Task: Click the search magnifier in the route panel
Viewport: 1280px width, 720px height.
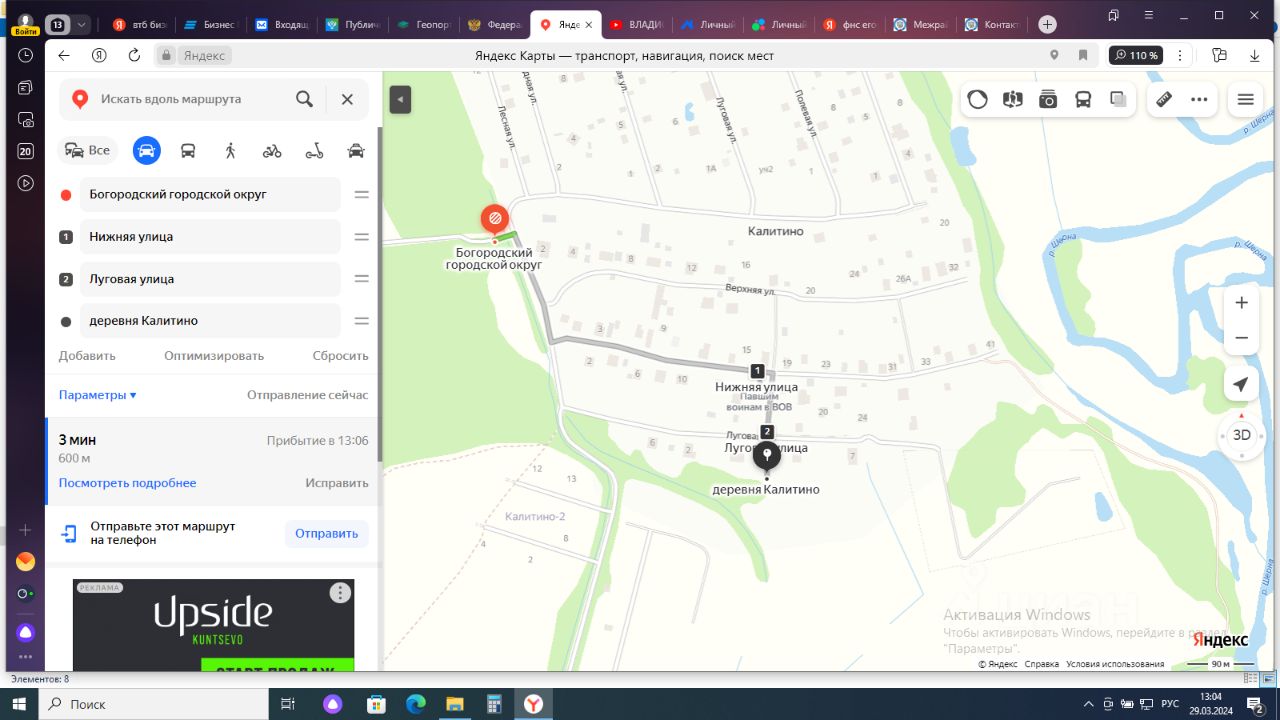Action: tap(305, 99)
